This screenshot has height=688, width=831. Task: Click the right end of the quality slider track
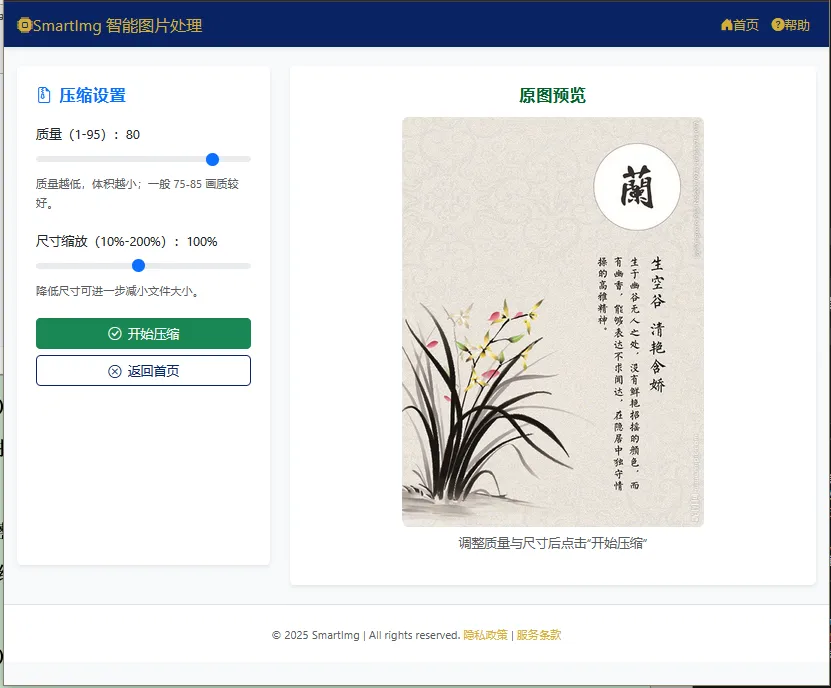coord(247,159)
